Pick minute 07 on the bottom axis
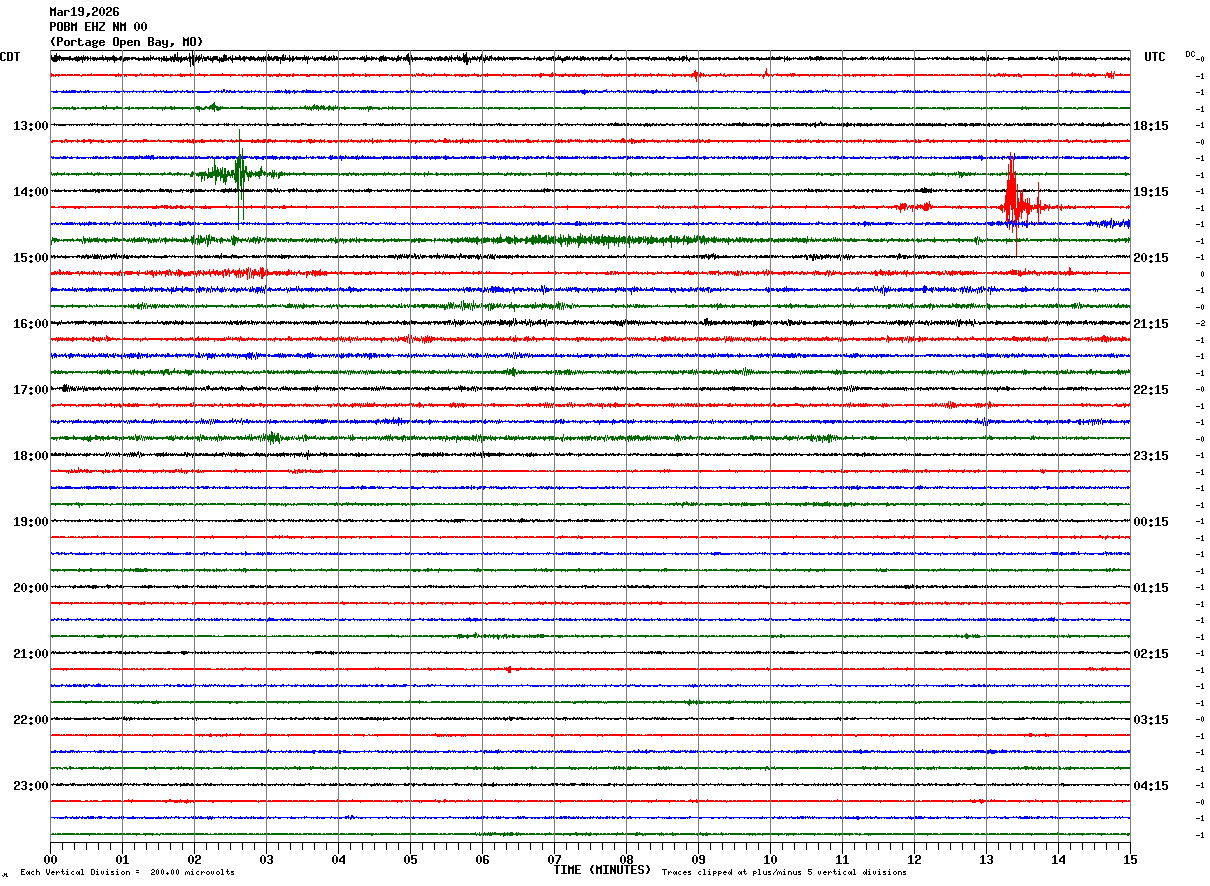Screen dimensions: 1210x886 click(554, 858)
